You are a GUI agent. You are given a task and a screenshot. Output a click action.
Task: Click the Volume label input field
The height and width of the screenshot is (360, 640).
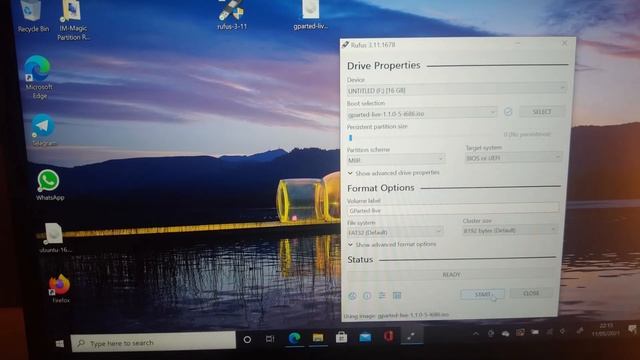(453, 209)
